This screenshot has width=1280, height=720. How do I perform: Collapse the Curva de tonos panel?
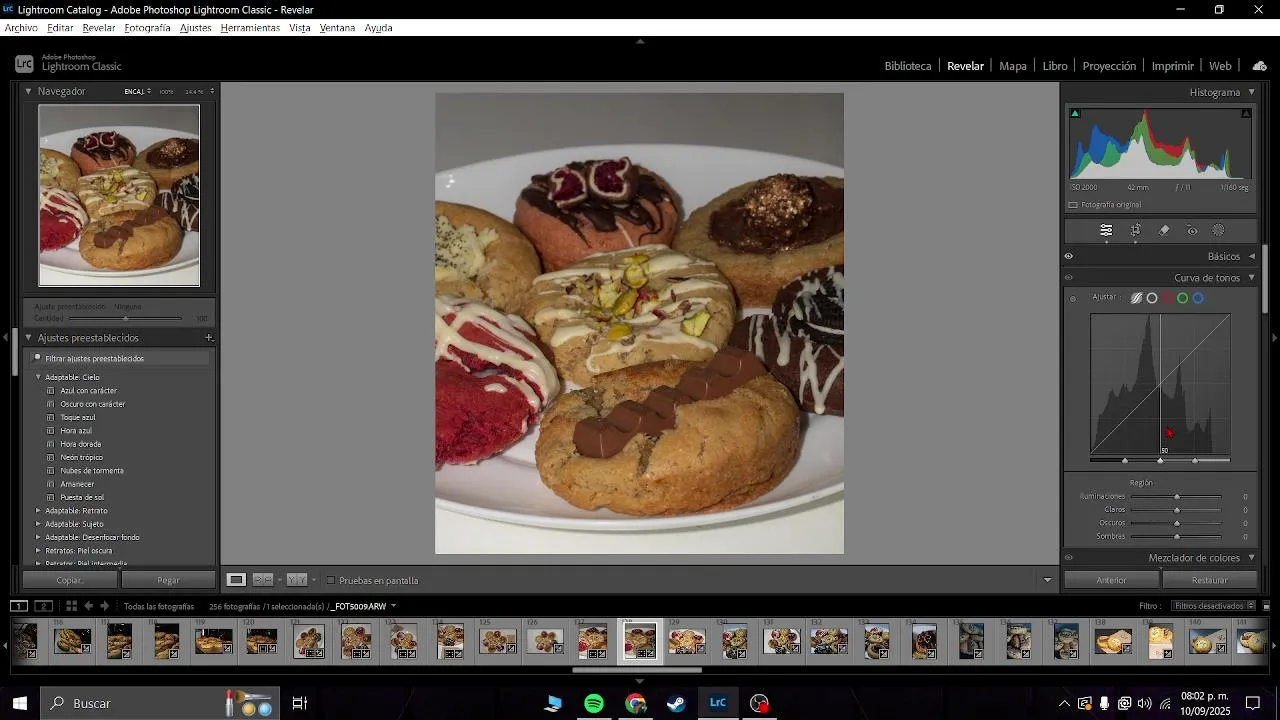tap(1251, 278)
